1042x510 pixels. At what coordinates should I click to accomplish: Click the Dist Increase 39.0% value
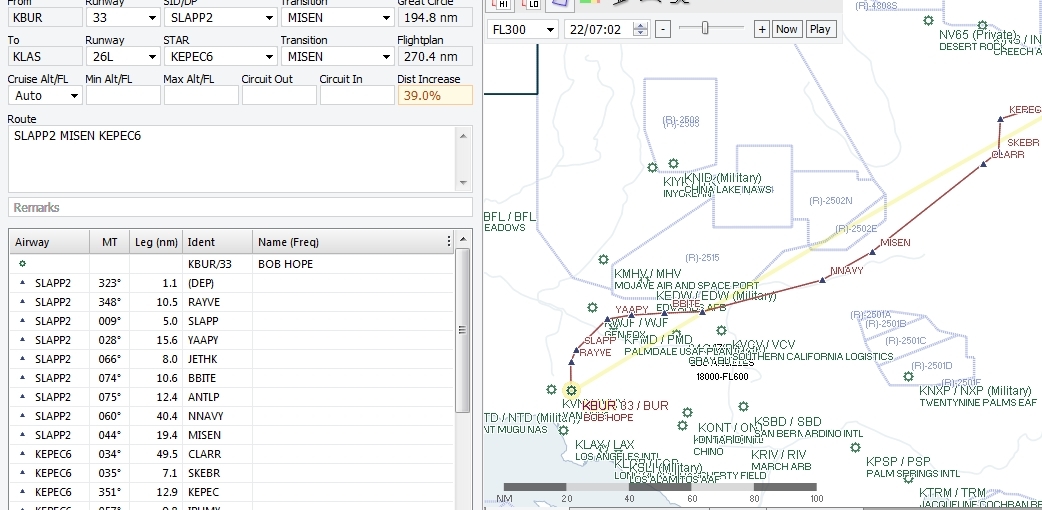[435, 96]
